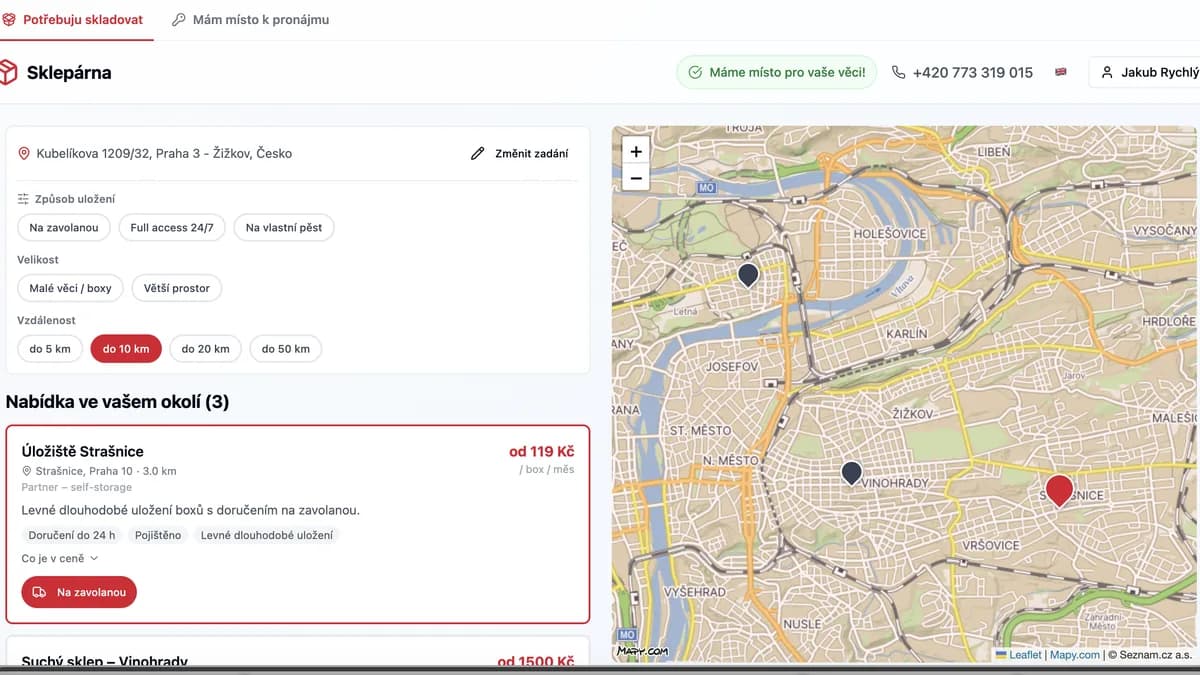Zoom in the map with plus
This screenshot has height=675, width=1200.
pos(636,151)
